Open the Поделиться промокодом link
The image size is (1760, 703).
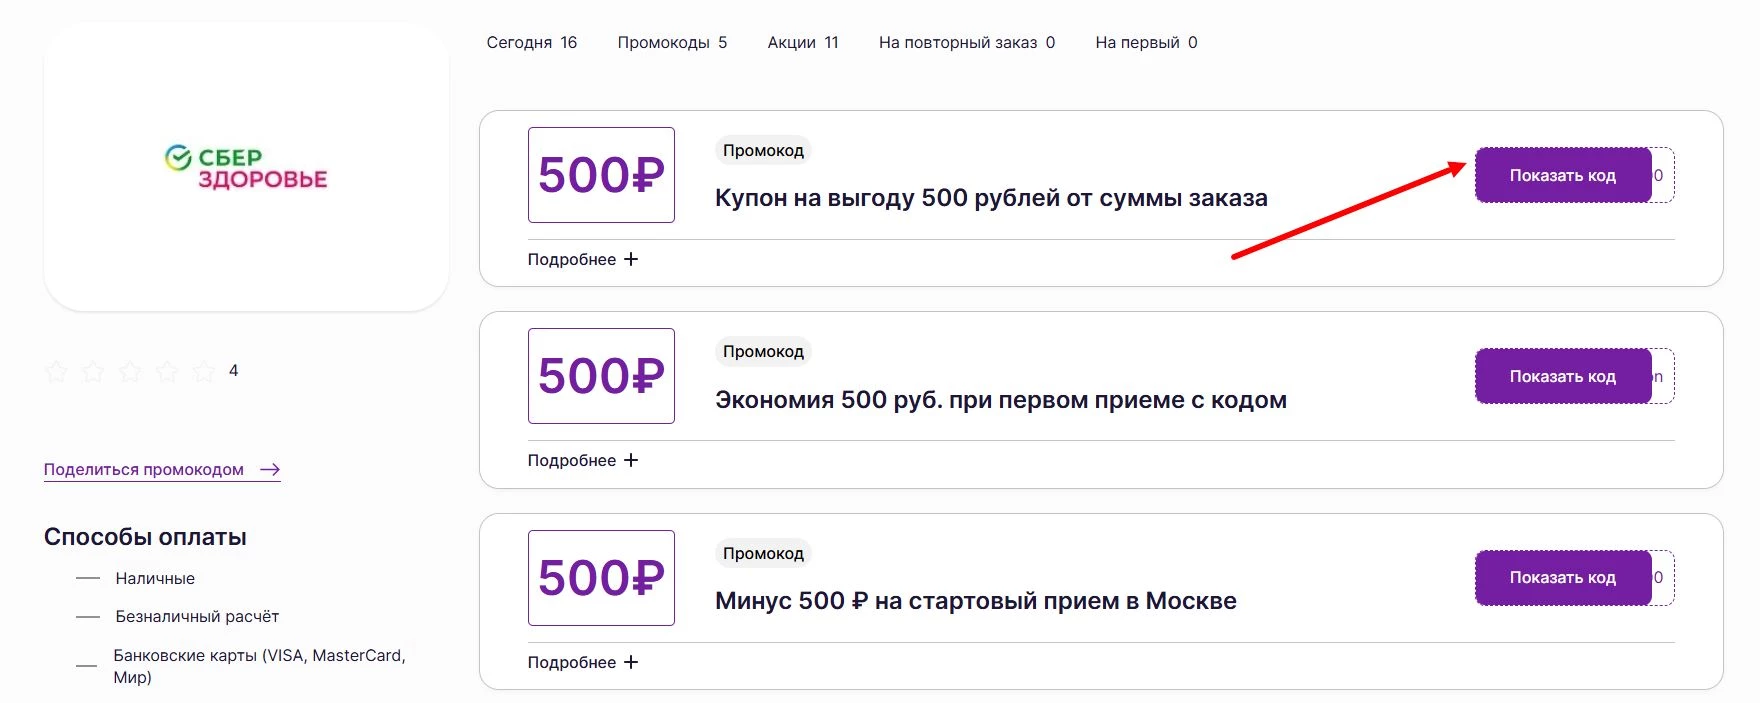(x=143, y=469)
